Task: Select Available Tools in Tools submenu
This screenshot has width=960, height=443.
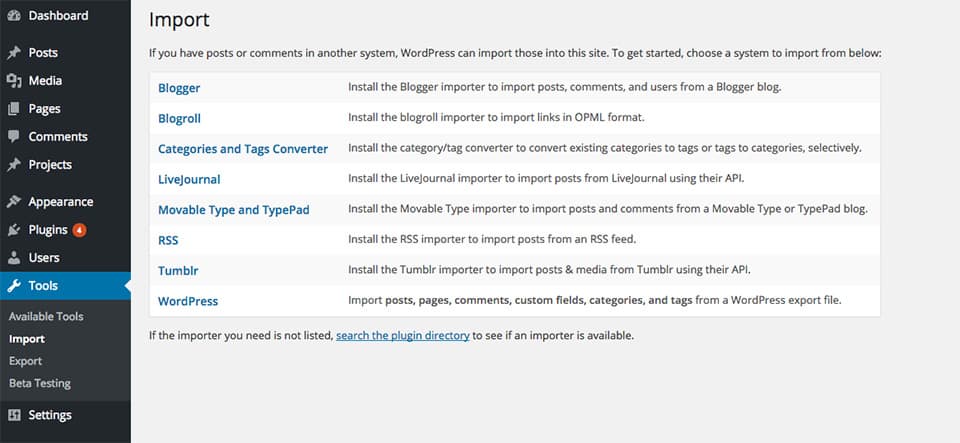Action: pyautogui.click(x=46, y=316)
